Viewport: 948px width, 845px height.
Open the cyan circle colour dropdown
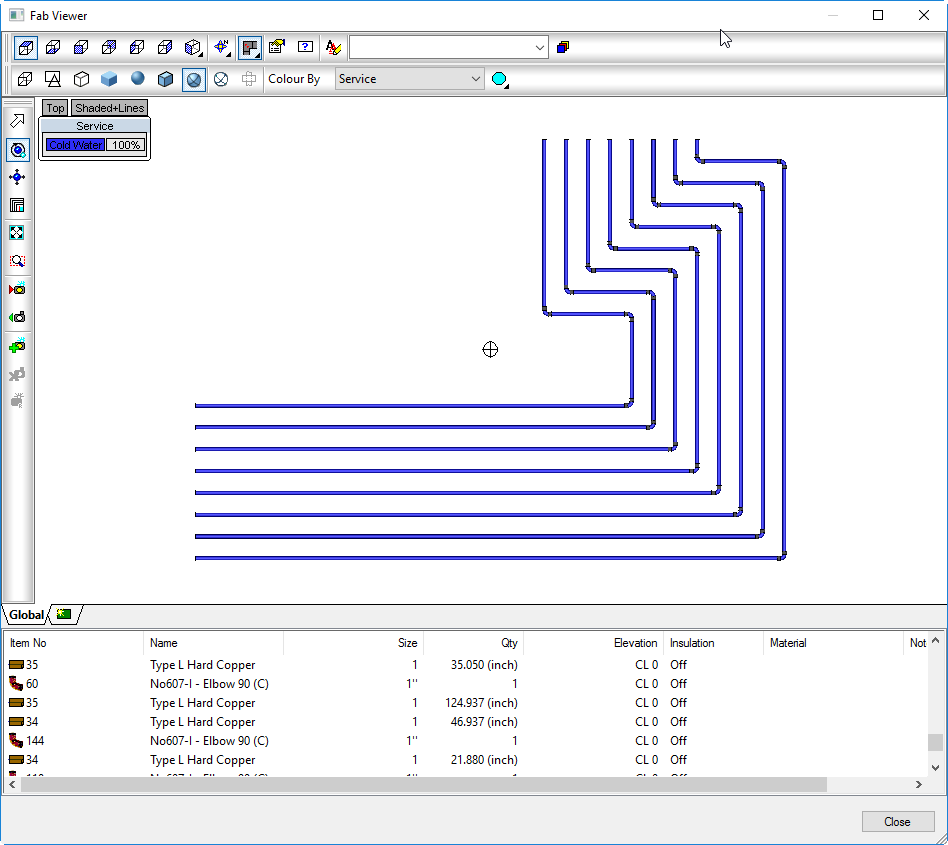click(x=499, y=79)
